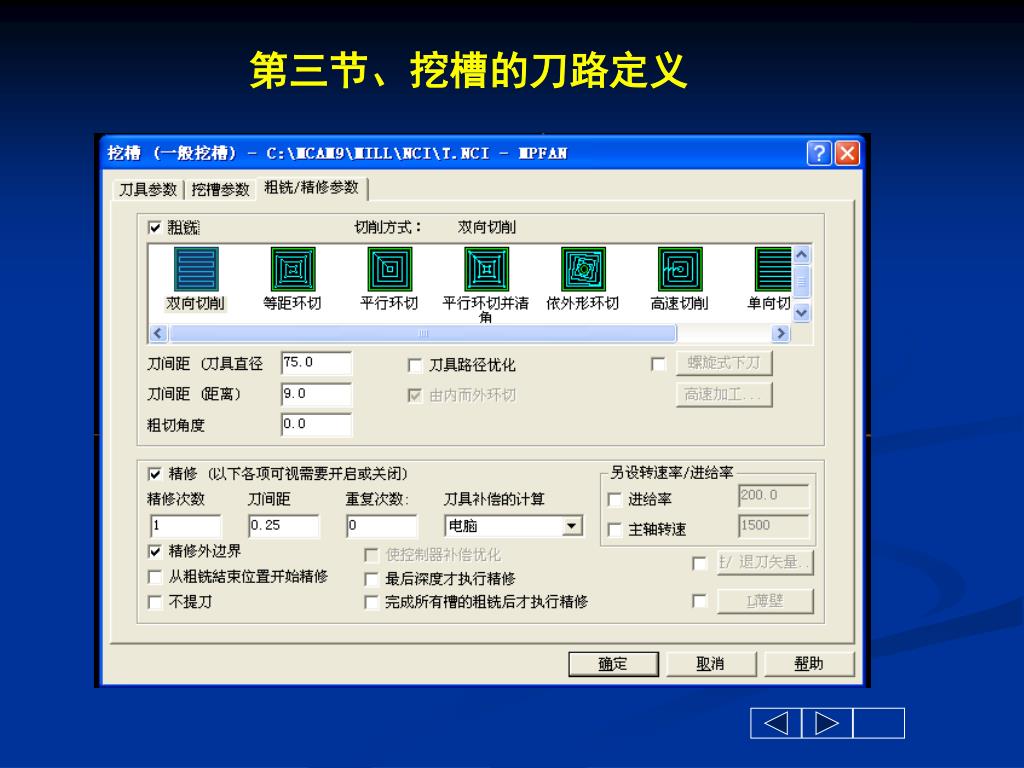Click the vertical scrollbar thumb in cutting list
Image resolution: width=1024 pixels, height=768 pixels.
click(802, 281)
